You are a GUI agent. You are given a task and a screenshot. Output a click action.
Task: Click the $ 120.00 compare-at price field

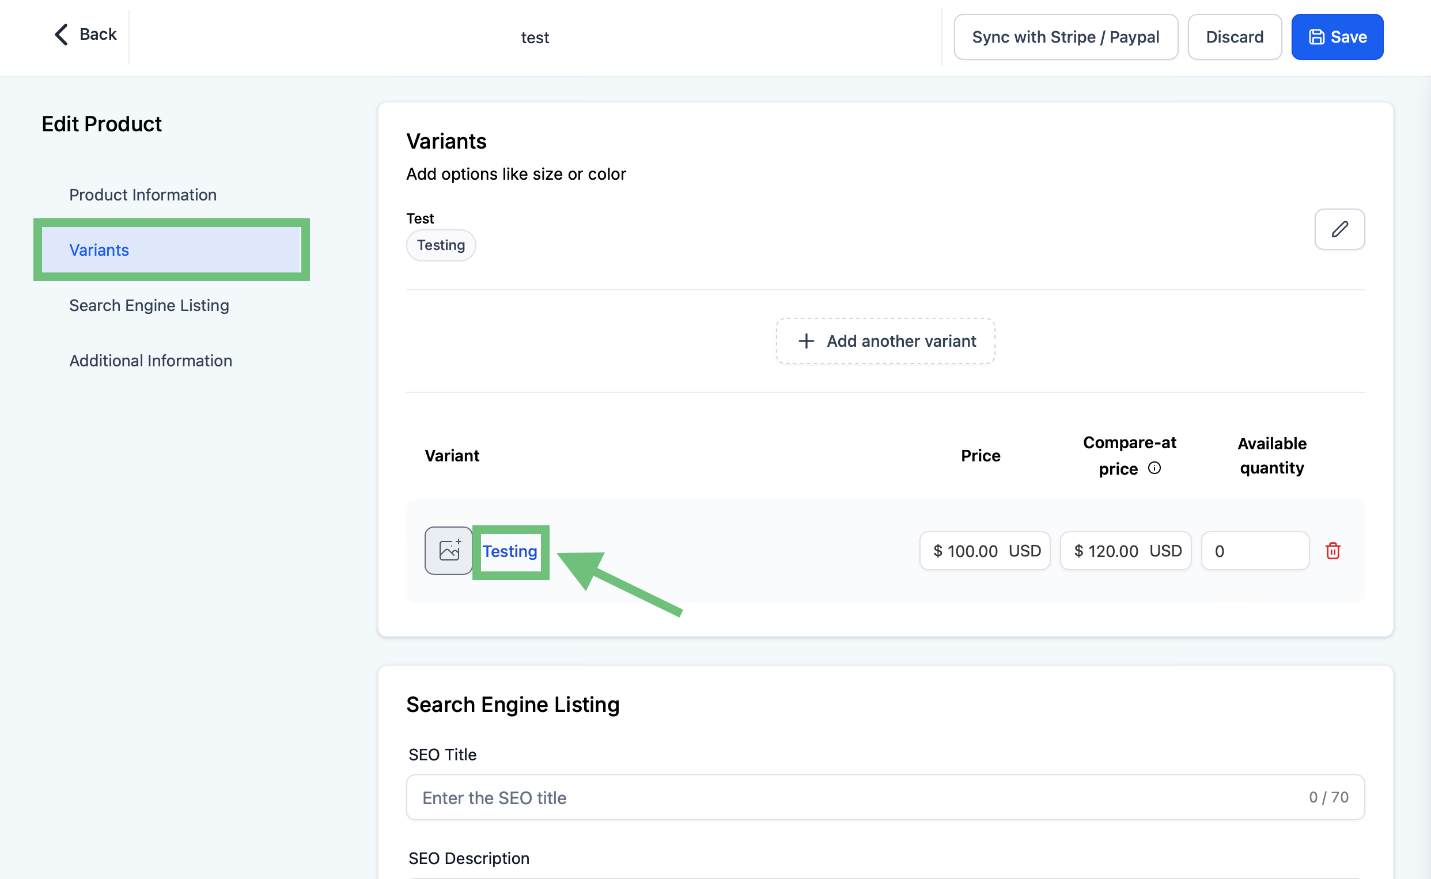1126,551
